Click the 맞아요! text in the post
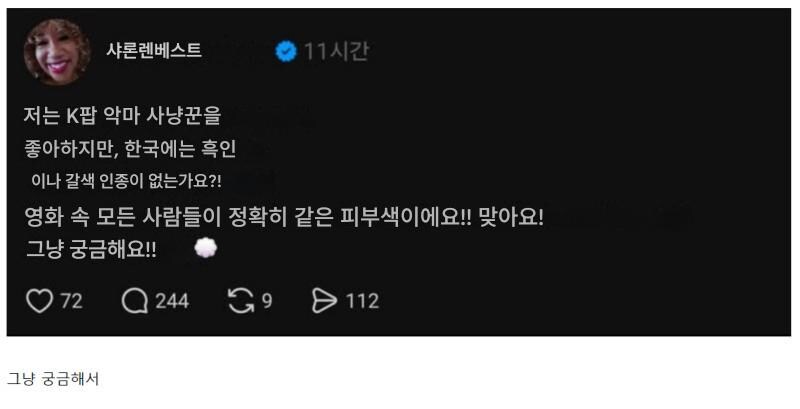800x409 pixels. (x=511, y=218)
